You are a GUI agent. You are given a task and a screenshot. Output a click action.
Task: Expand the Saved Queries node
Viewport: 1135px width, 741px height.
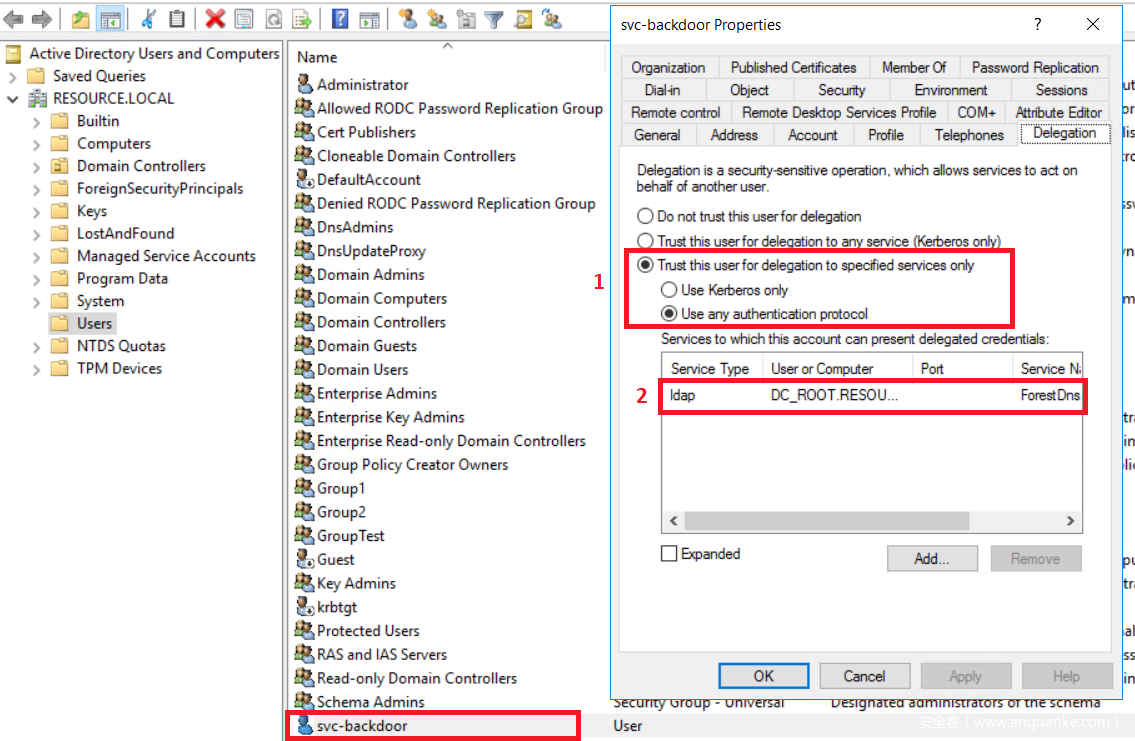click(x=12, y=77)
